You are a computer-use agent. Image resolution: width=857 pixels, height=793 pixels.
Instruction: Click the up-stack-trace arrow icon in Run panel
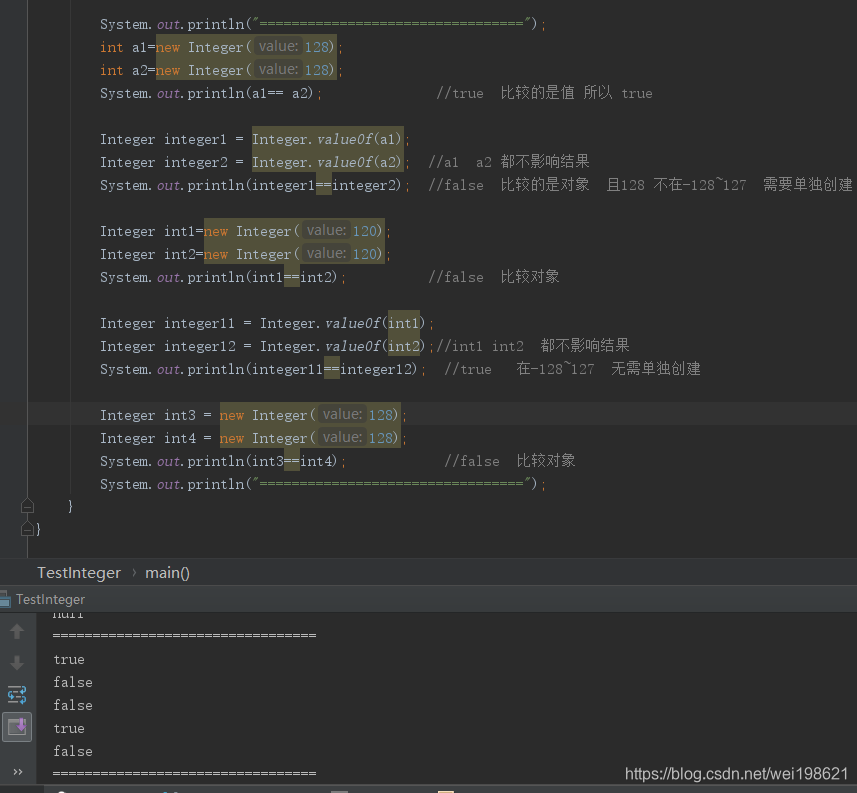click(x=17, y=631)
